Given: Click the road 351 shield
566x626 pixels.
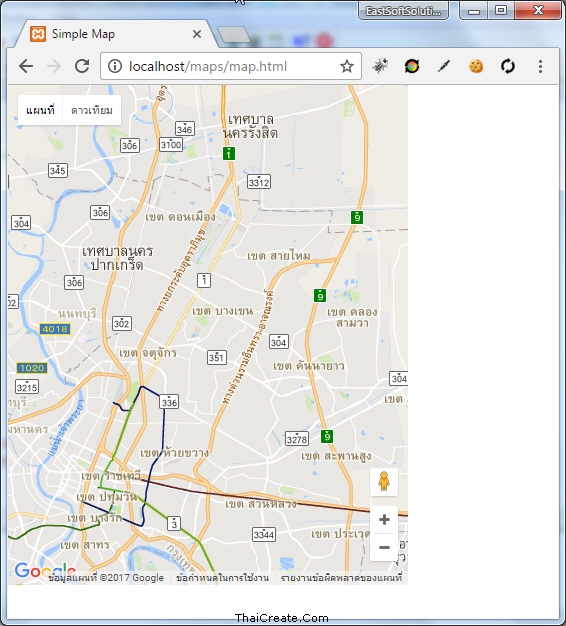Looking at the screenshot, I should 217,357.
